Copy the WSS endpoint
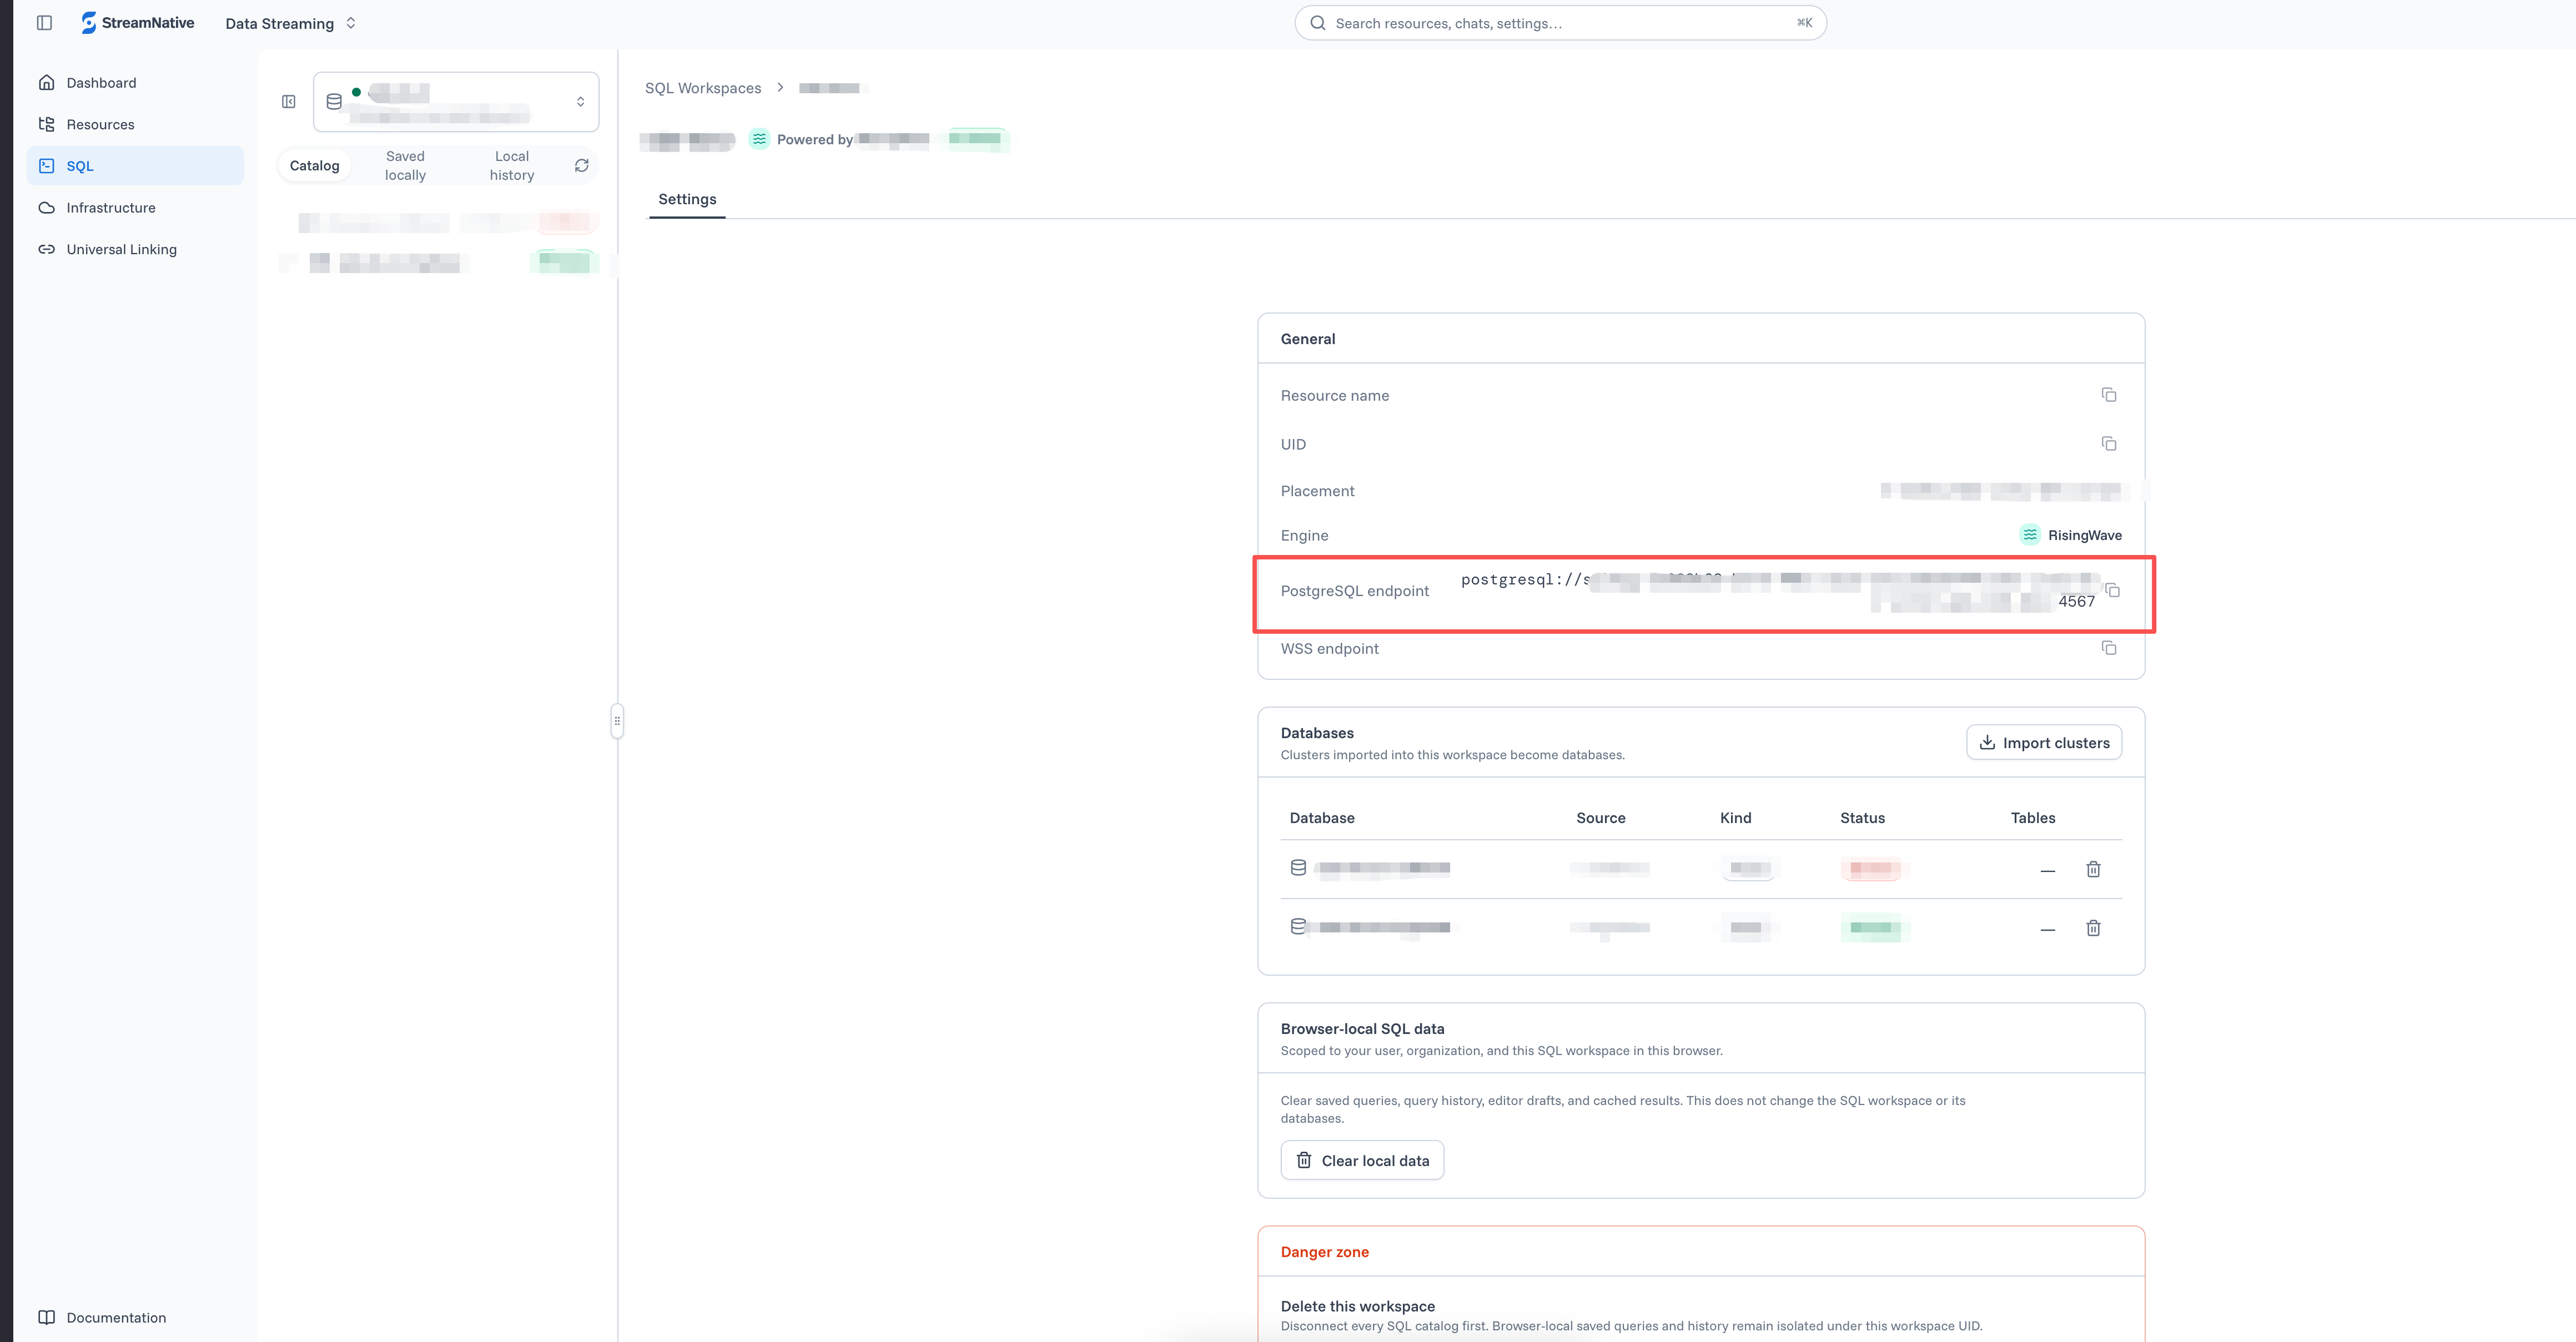Screen dimensions: 2576x1342 [2108, 648]
